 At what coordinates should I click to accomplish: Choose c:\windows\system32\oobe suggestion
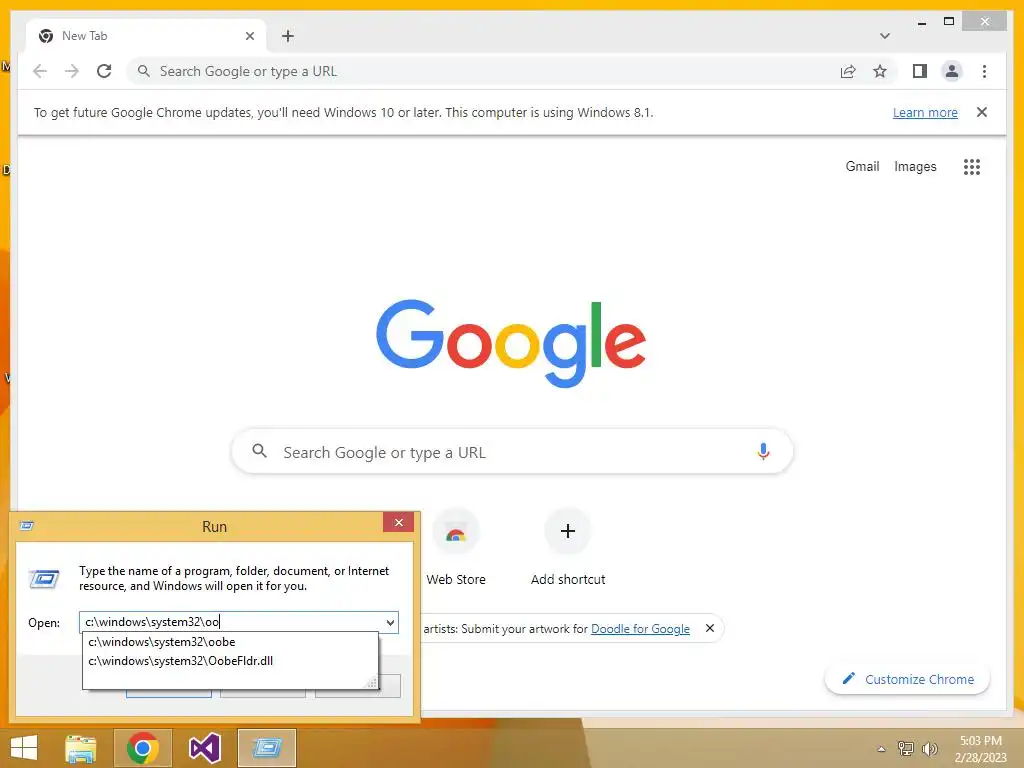(x=230, y=642)
